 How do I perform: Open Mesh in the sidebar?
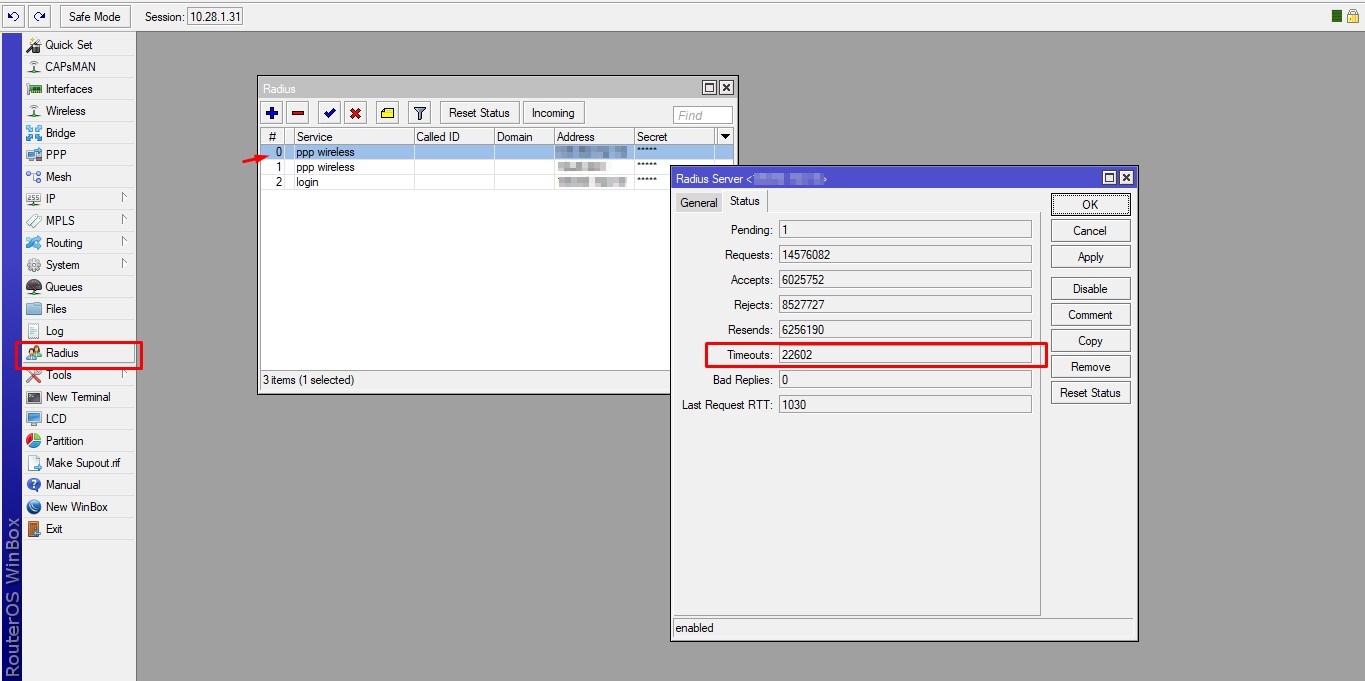tap(79, 177)
